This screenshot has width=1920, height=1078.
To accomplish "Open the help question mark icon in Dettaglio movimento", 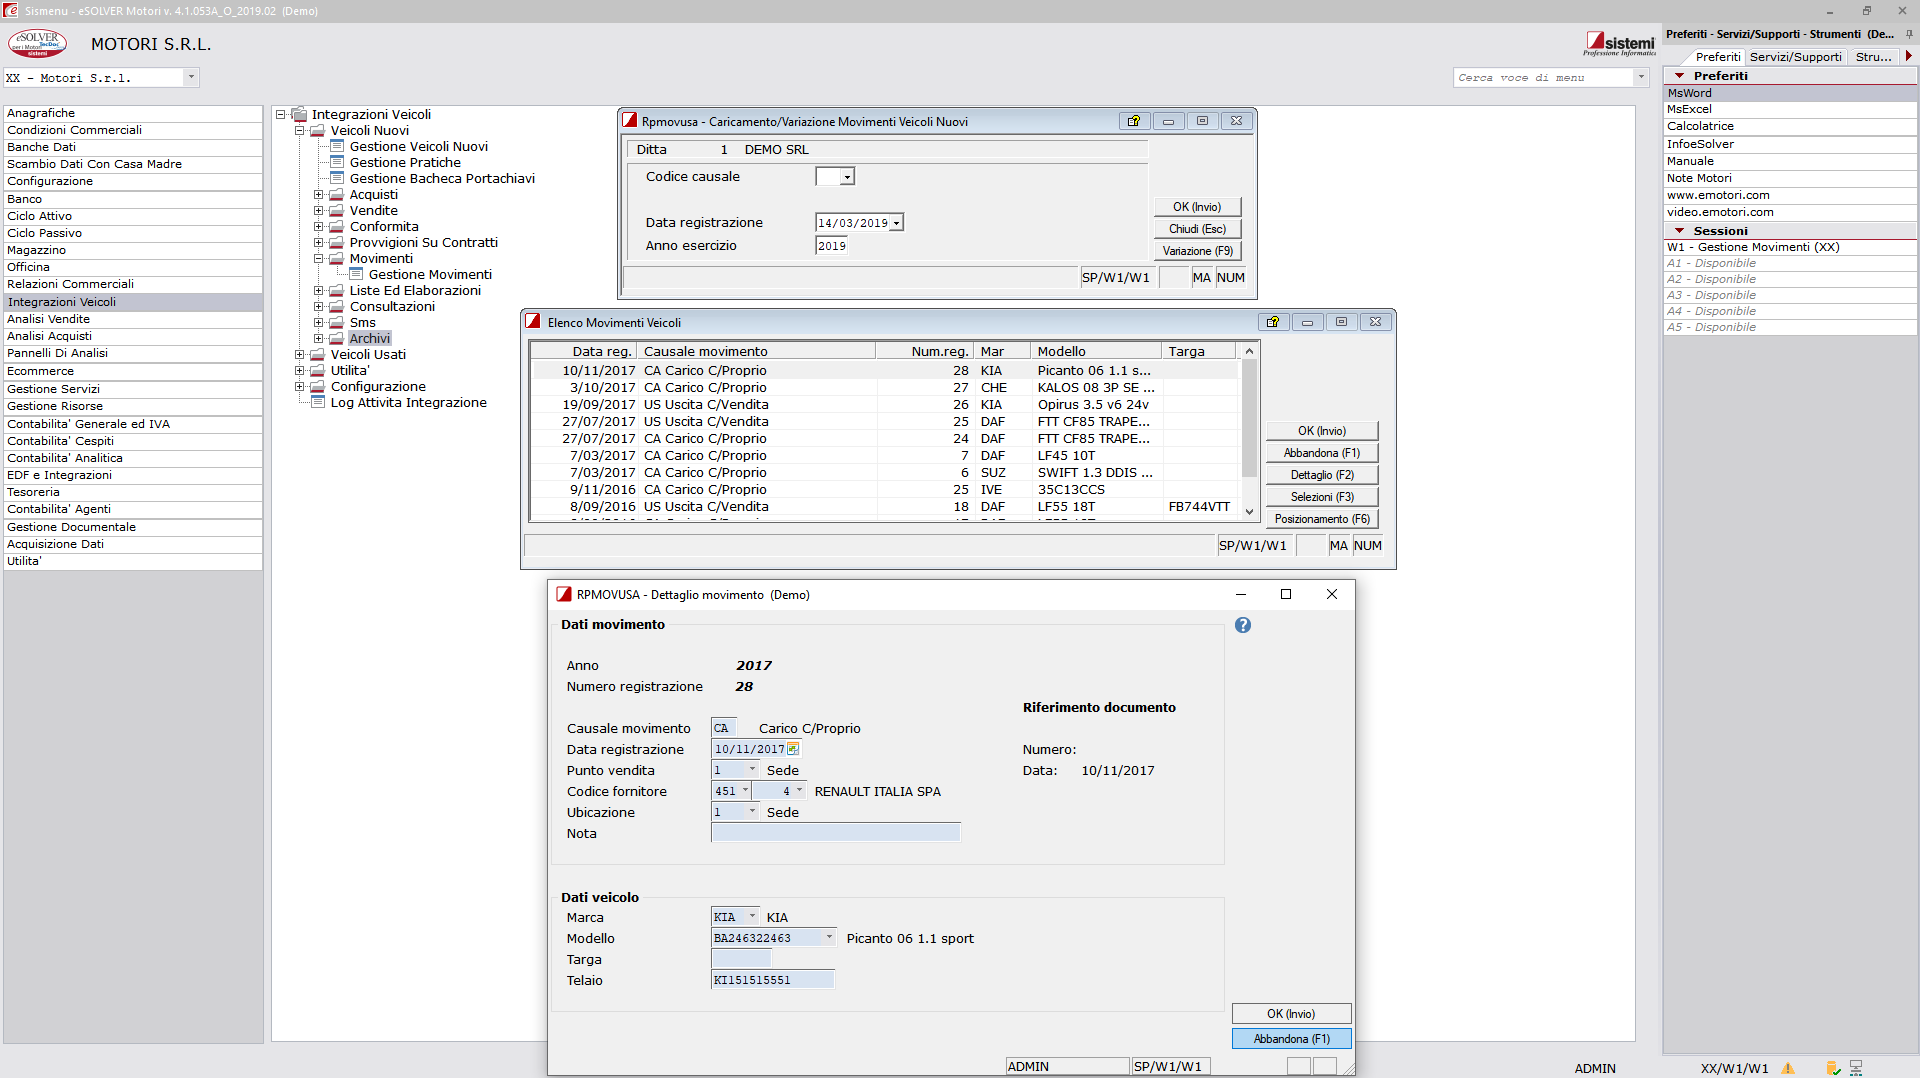I will pyautogui.click(x=1243, y=625).
